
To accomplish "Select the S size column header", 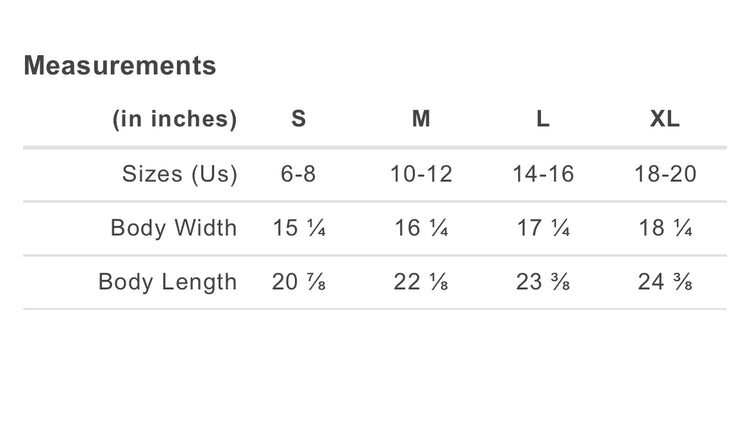I will coord(299,120).
